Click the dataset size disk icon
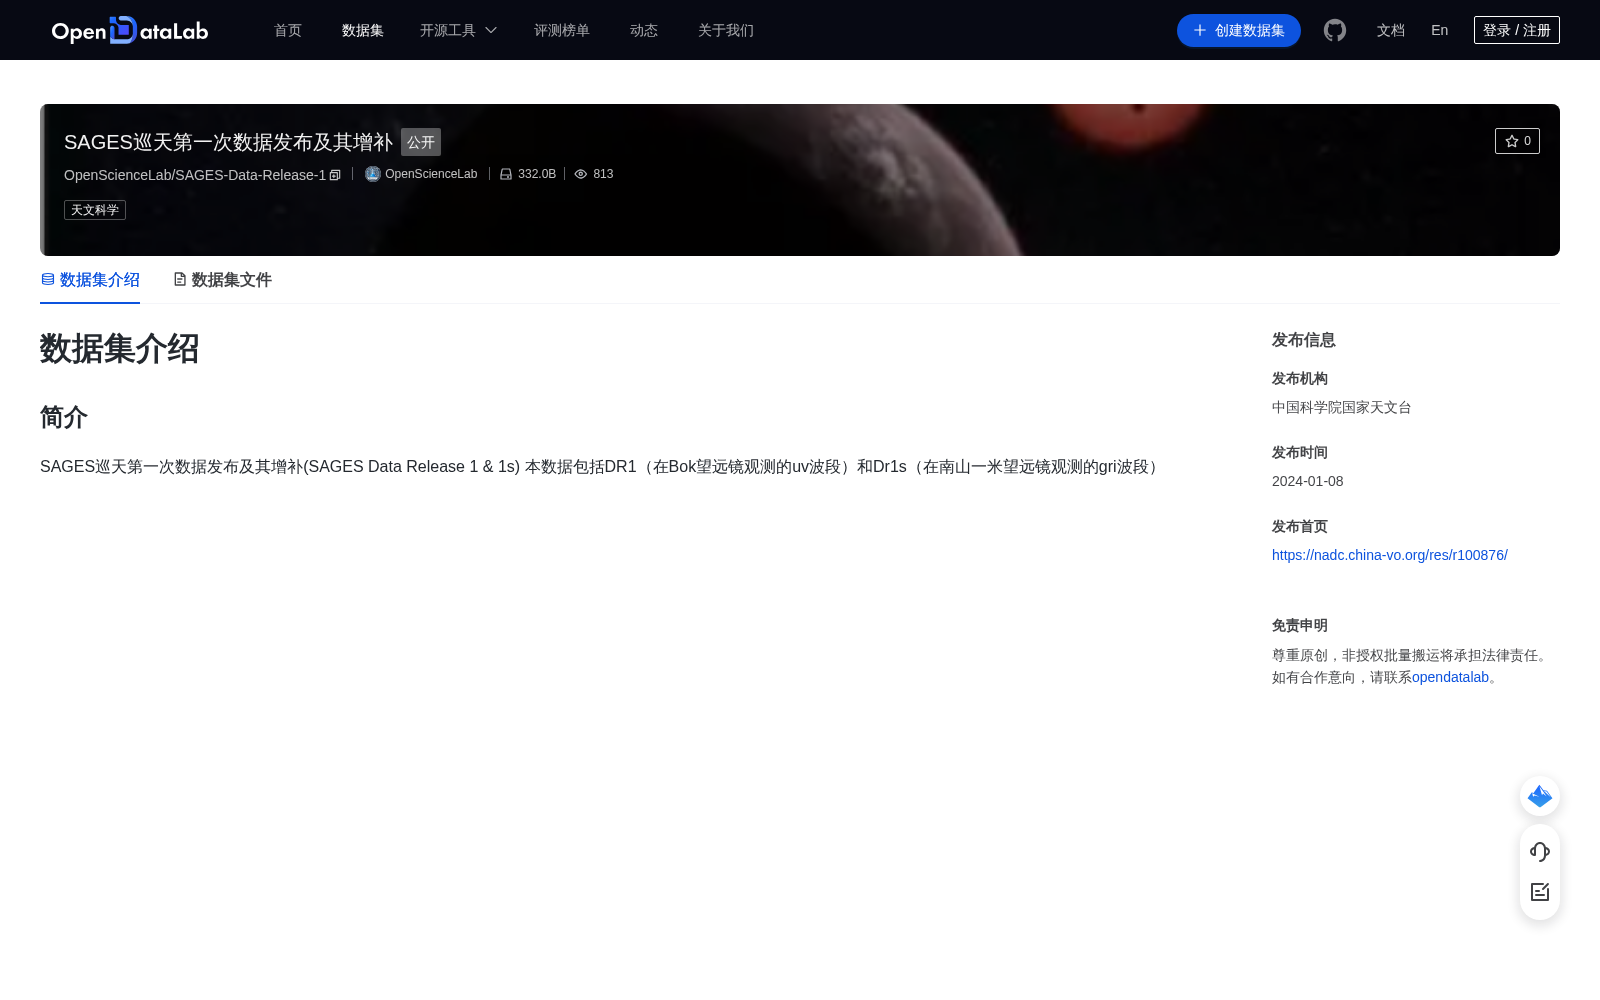Viewport: 1600px width, 1000px height. tap(506, 174)
